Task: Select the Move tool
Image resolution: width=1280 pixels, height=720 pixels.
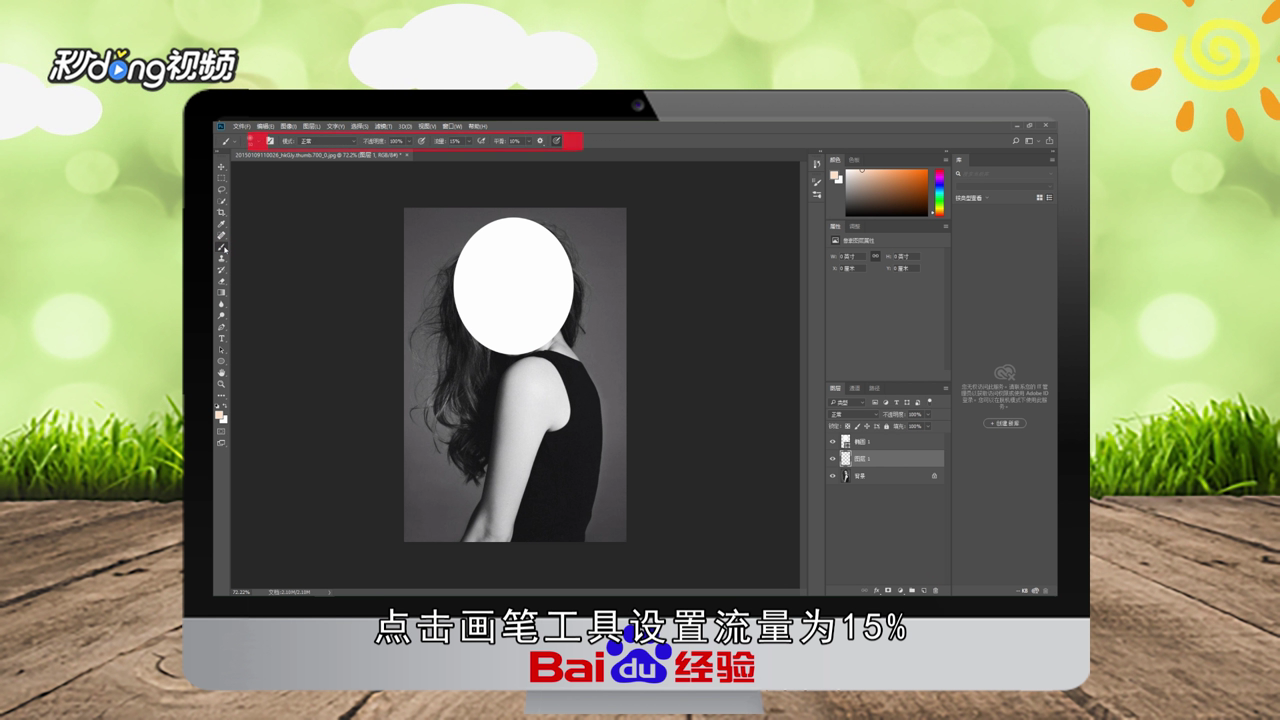Action: (x=221, y=167)
